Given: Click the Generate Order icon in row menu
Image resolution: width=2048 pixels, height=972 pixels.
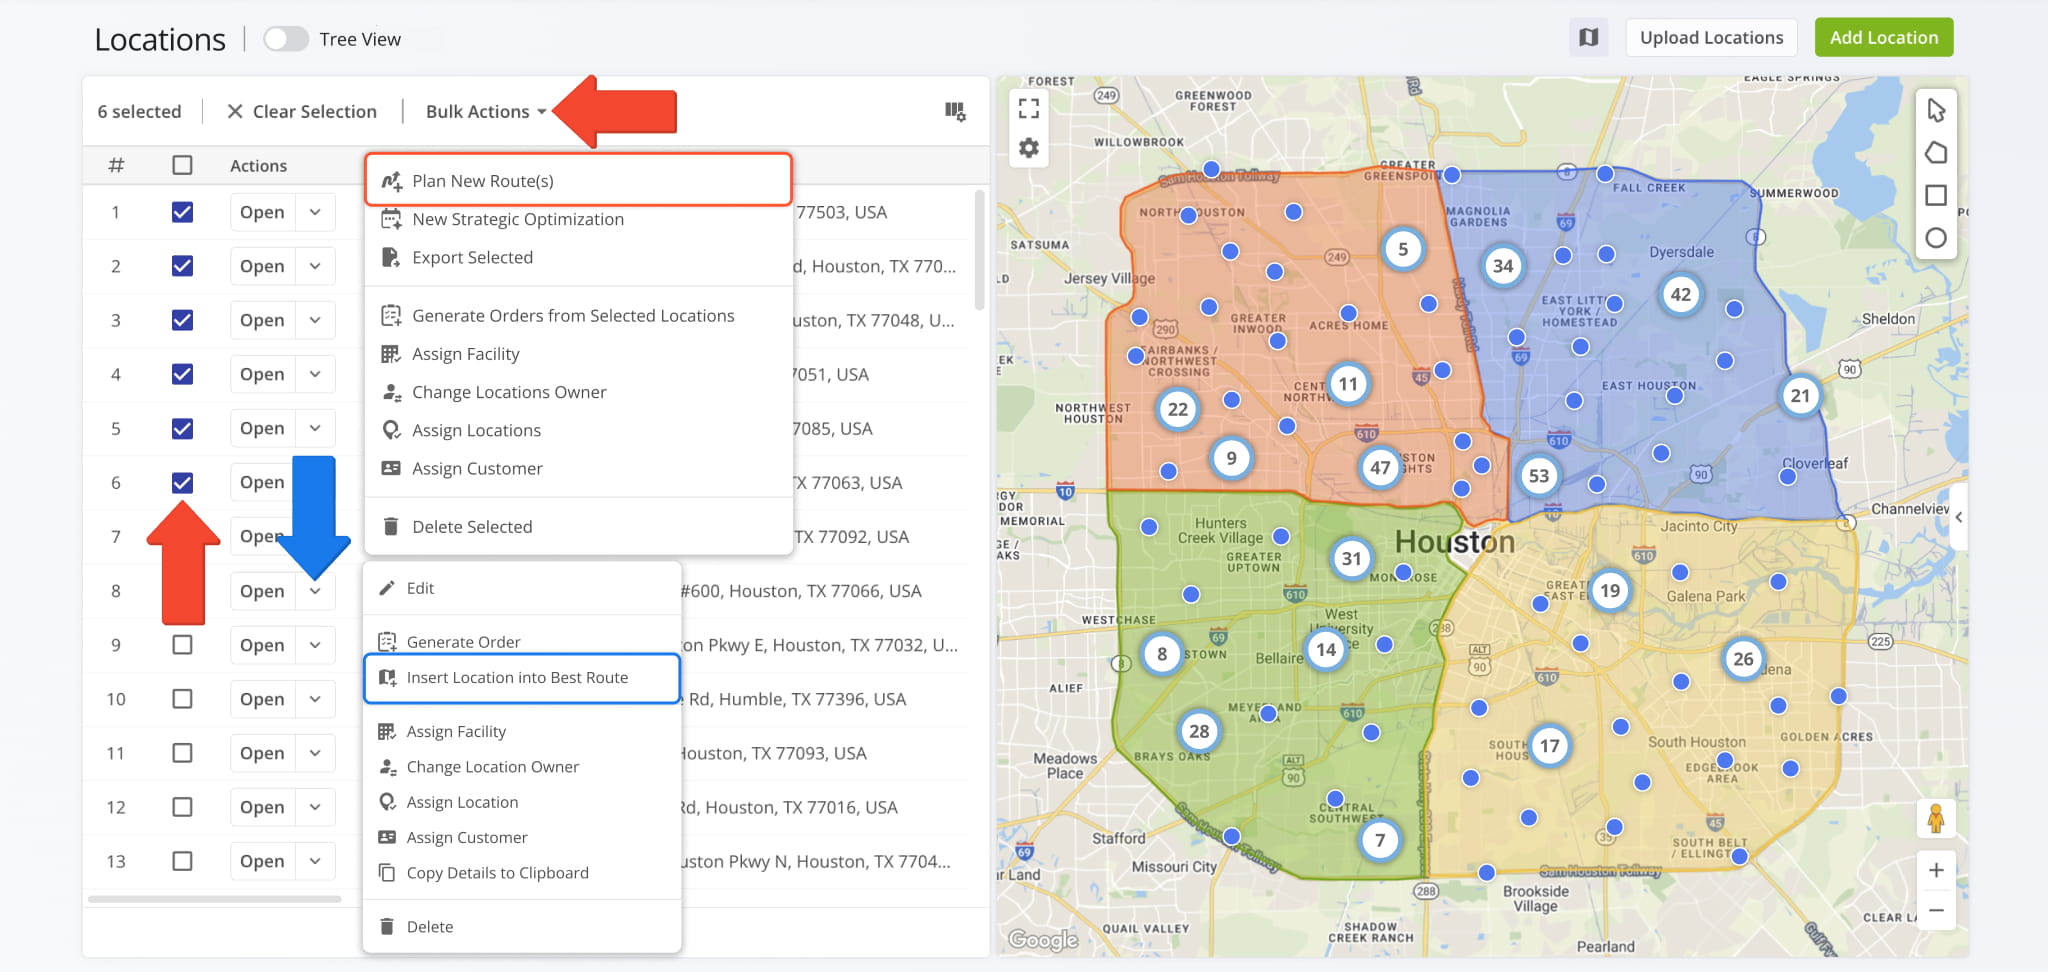Looking at the screenshot, I should (387, 642).
